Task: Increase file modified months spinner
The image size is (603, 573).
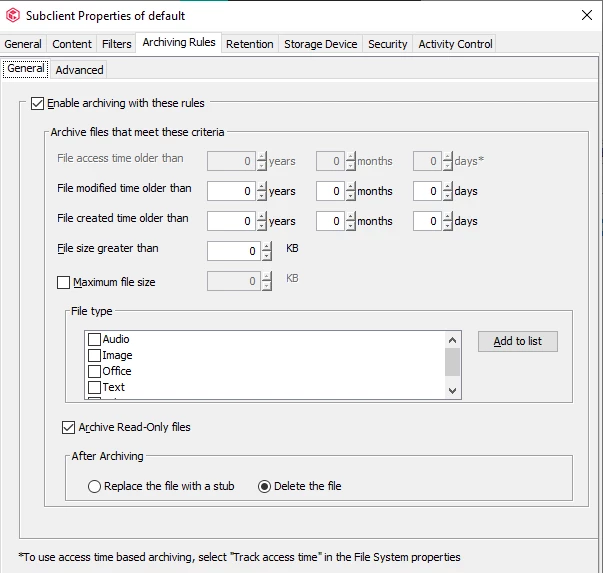Action: (x=351, y=186)
